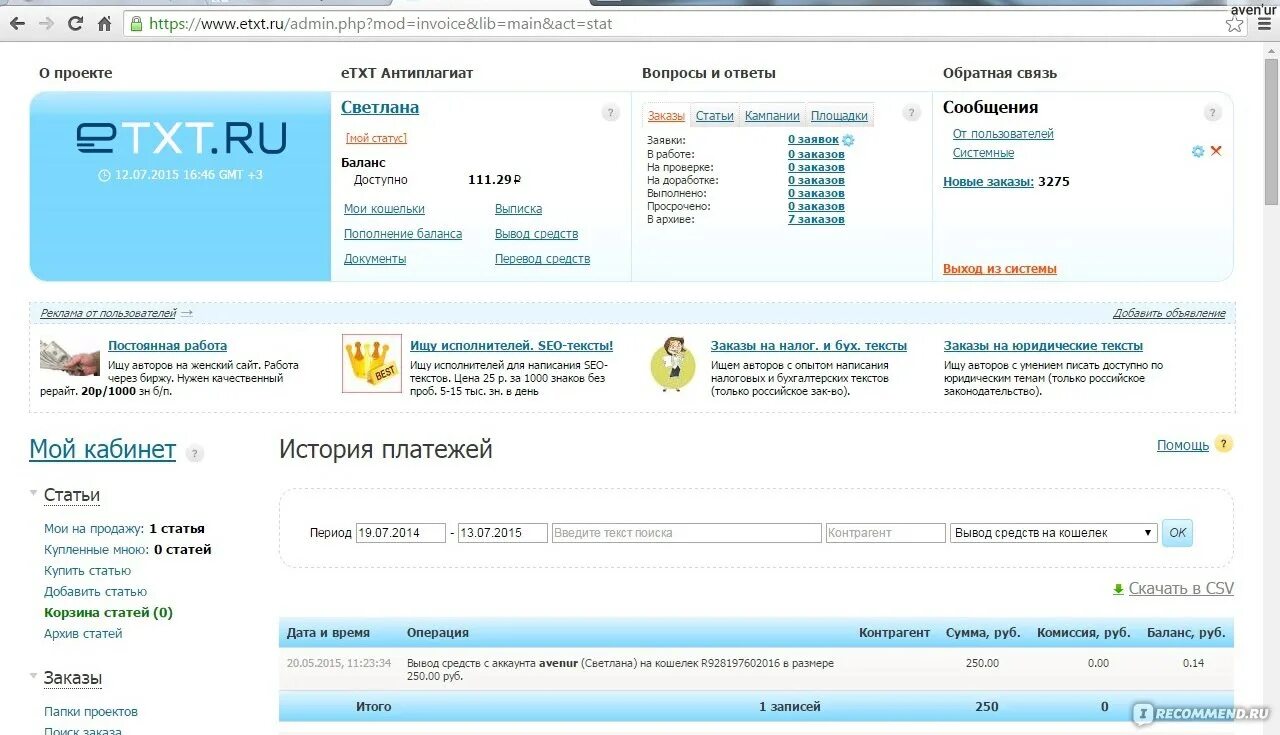Go back with browser back arrow

[17, 23]
